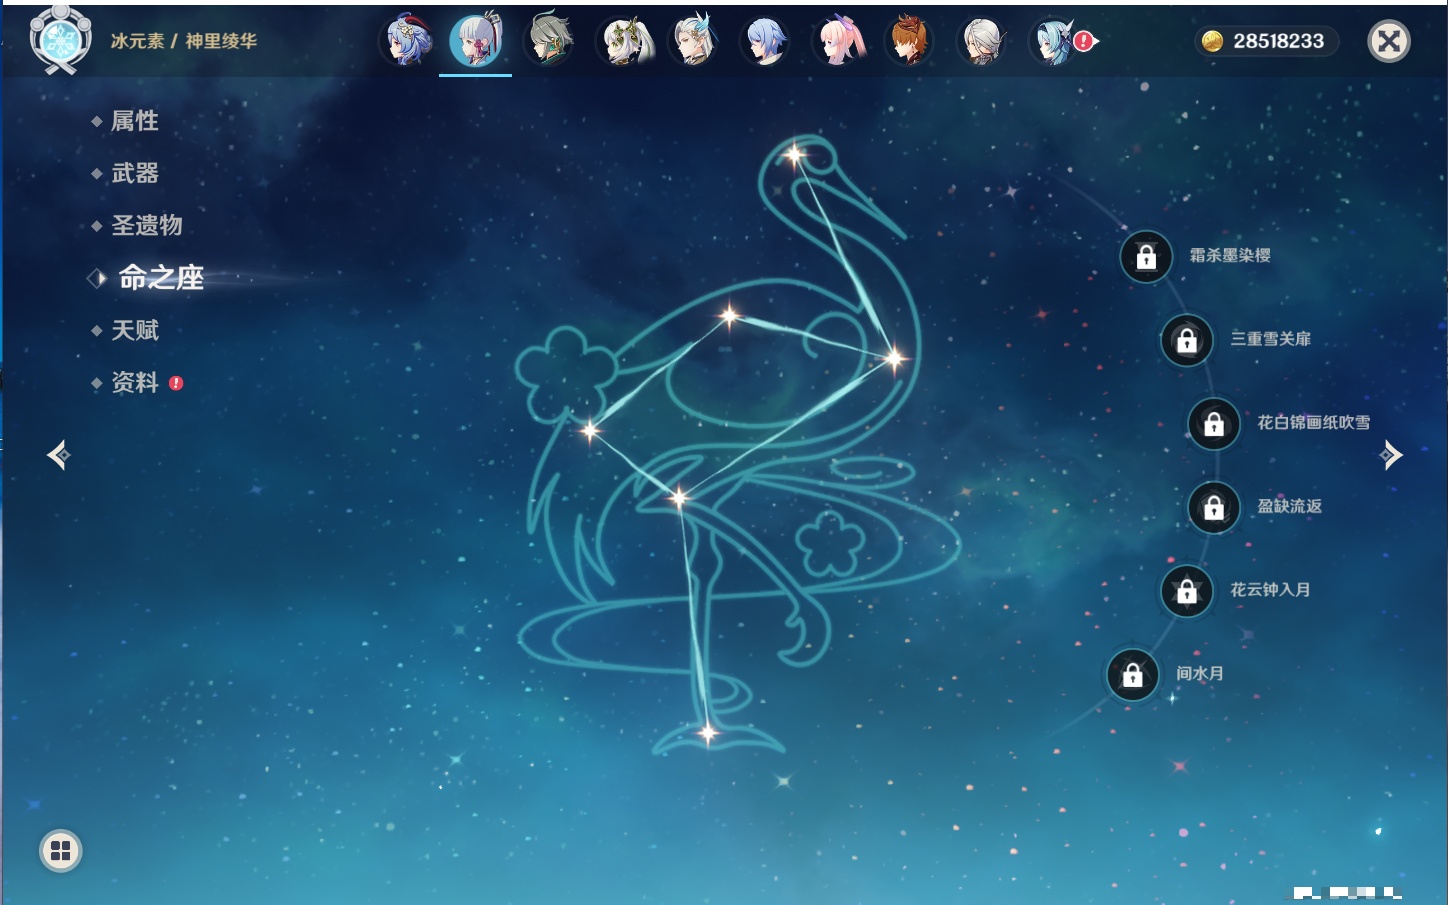Select Eula's avatar with the red alert
1448x905 pixels.
1053,41
